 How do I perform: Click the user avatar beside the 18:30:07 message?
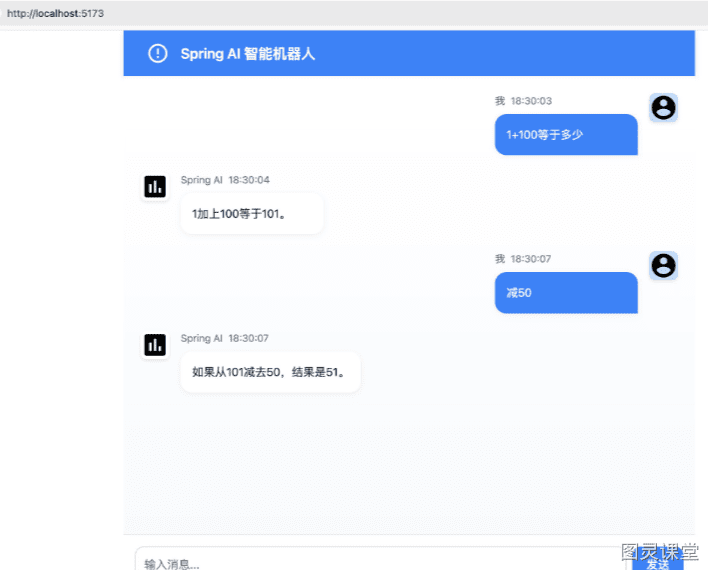click(663, 265)
